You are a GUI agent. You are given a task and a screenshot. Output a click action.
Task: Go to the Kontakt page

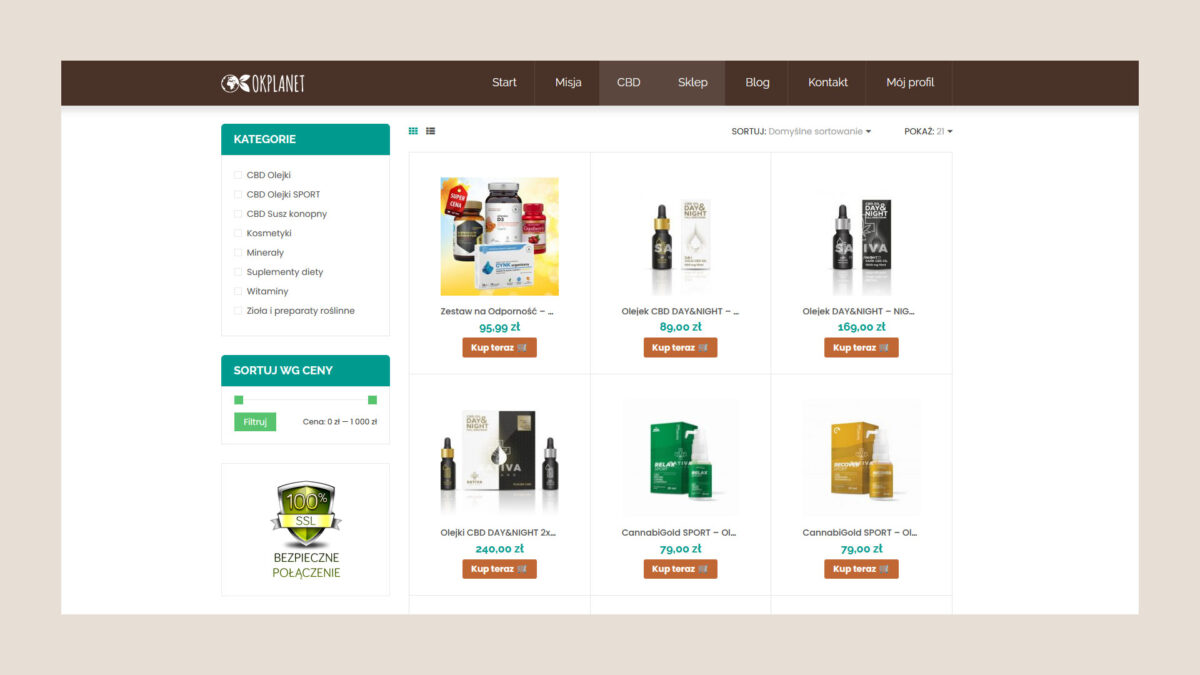[x=827, y=83]
